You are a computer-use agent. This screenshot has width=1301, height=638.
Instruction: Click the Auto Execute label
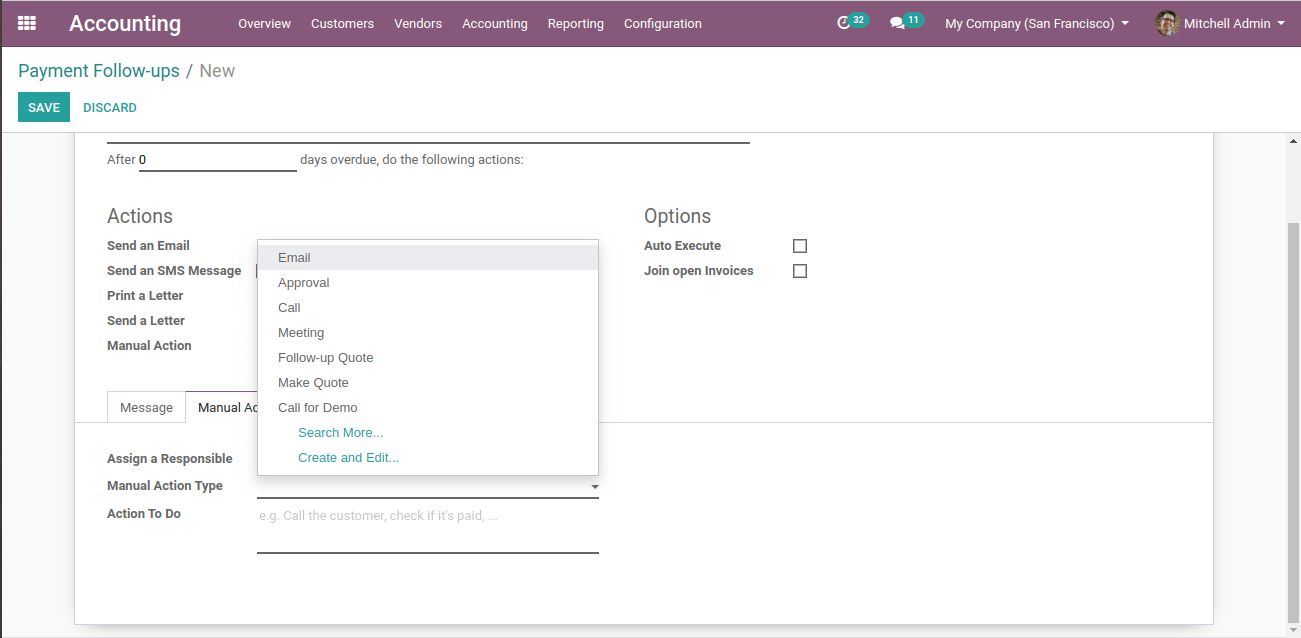coord(682,246)
